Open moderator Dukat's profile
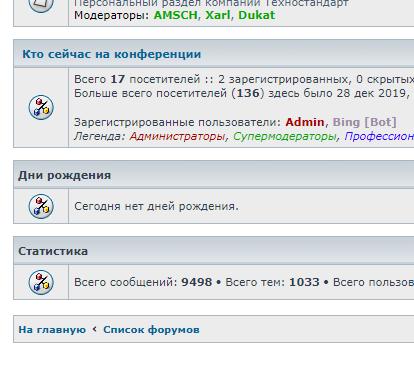 click(256, 15)
